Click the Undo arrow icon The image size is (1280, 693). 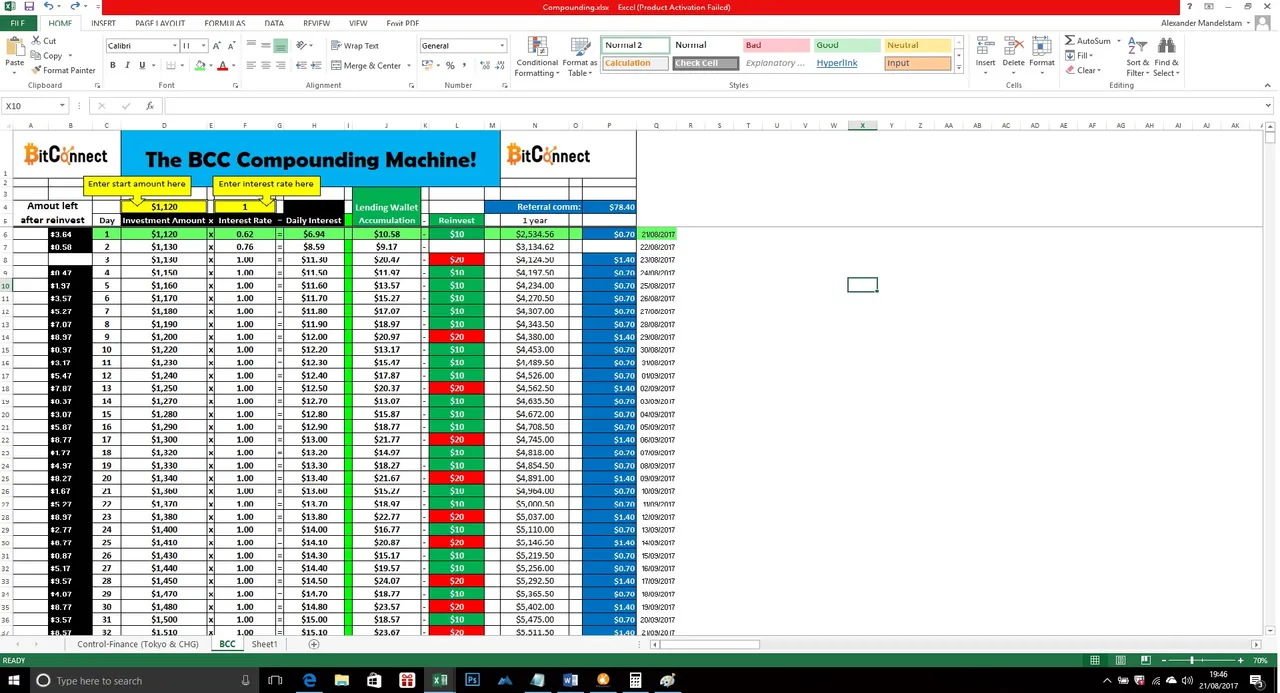tap(48, 7)
